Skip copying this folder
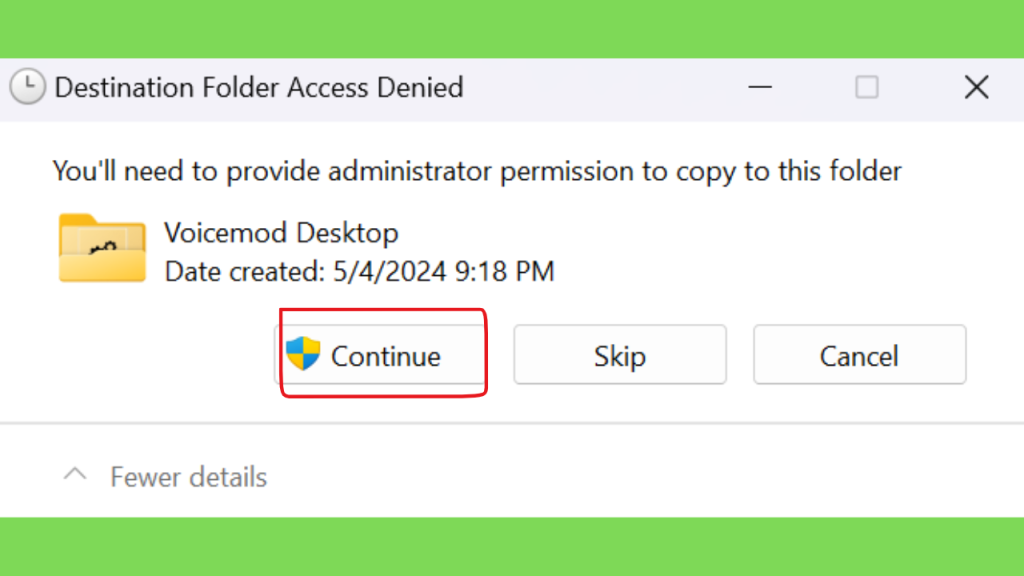 (620, 355)
